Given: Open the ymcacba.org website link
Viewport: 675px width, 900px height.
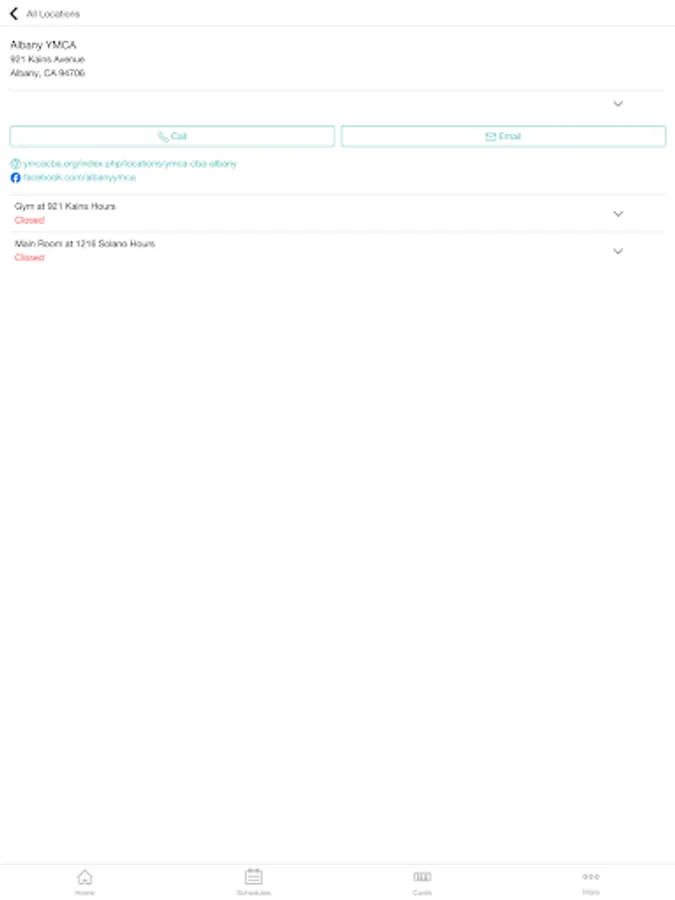Looking at the screenshot, I should pyautogui.click(x=130, y=164).
